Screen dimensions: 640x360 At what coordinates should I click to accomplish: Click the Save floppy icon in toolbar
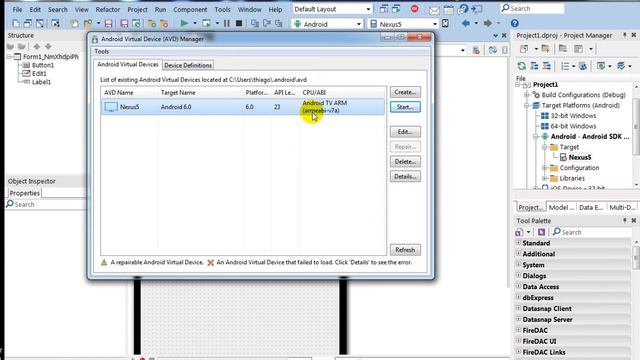click(x=108, y=24)
